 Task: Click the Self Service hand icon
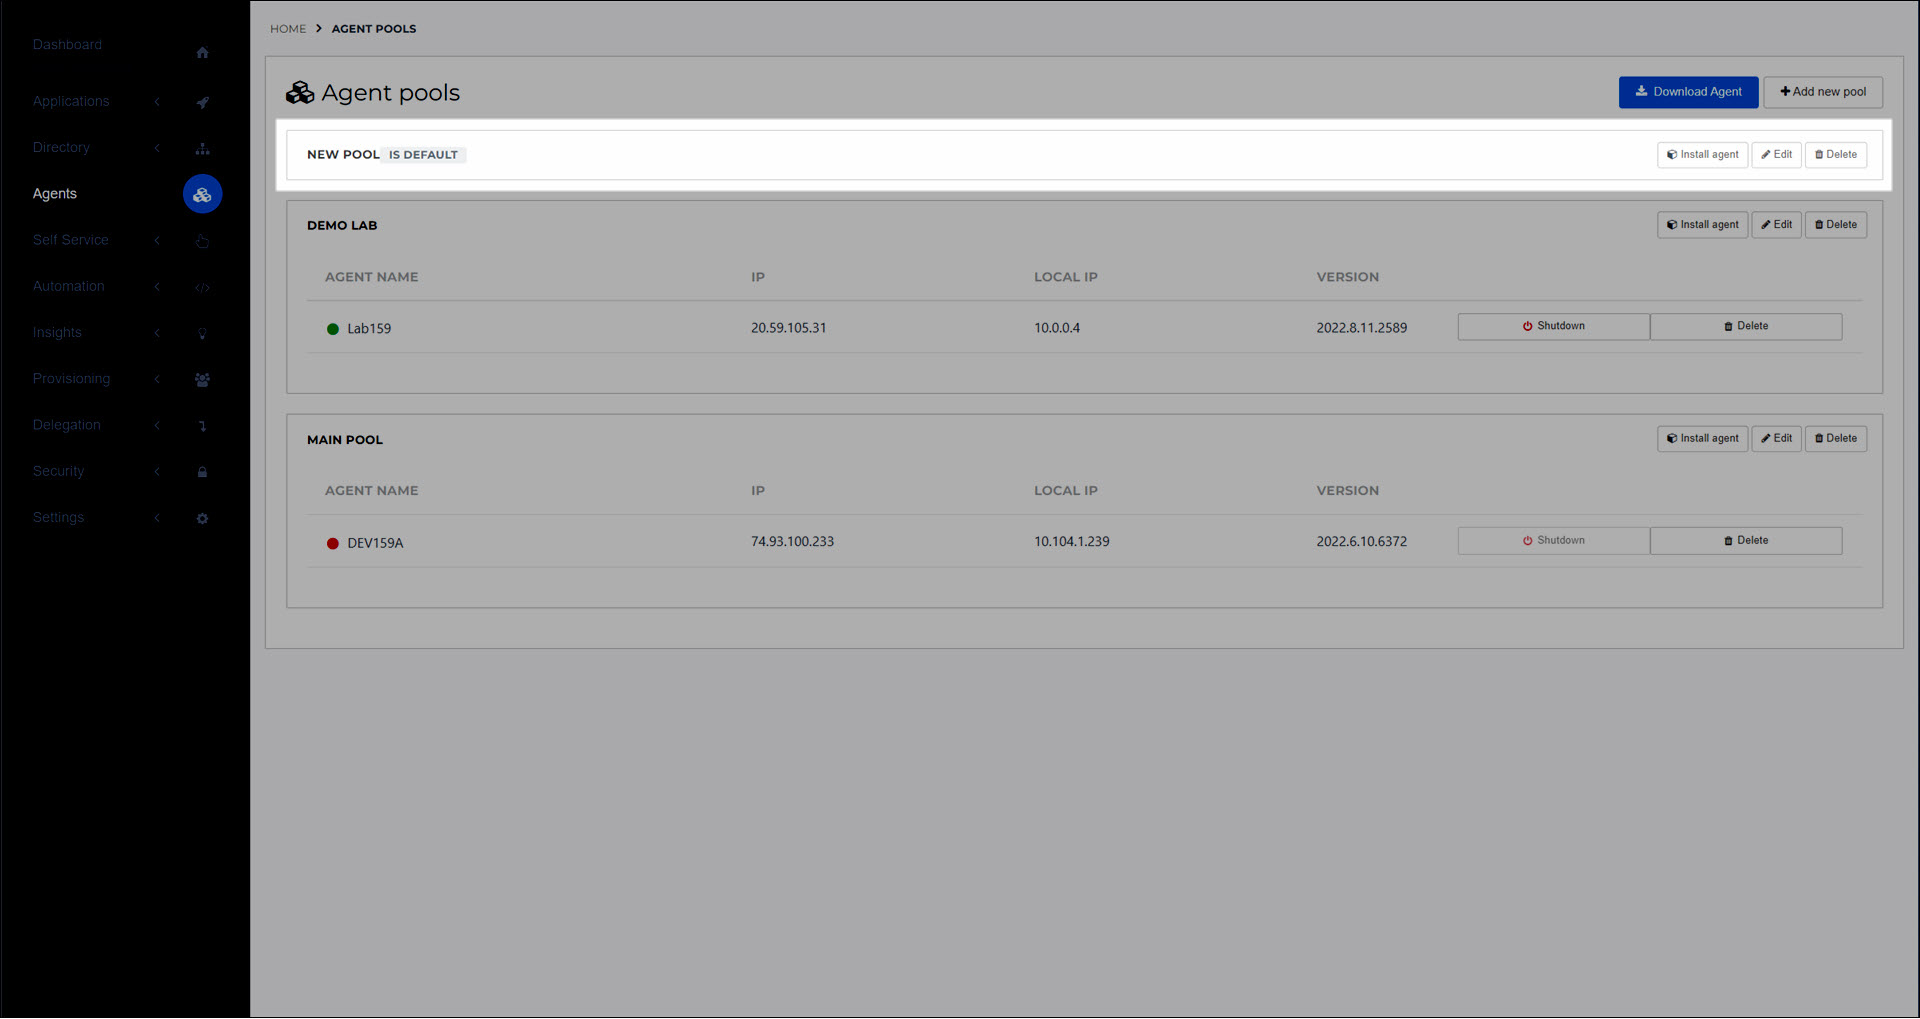click(x=202, y=241)
